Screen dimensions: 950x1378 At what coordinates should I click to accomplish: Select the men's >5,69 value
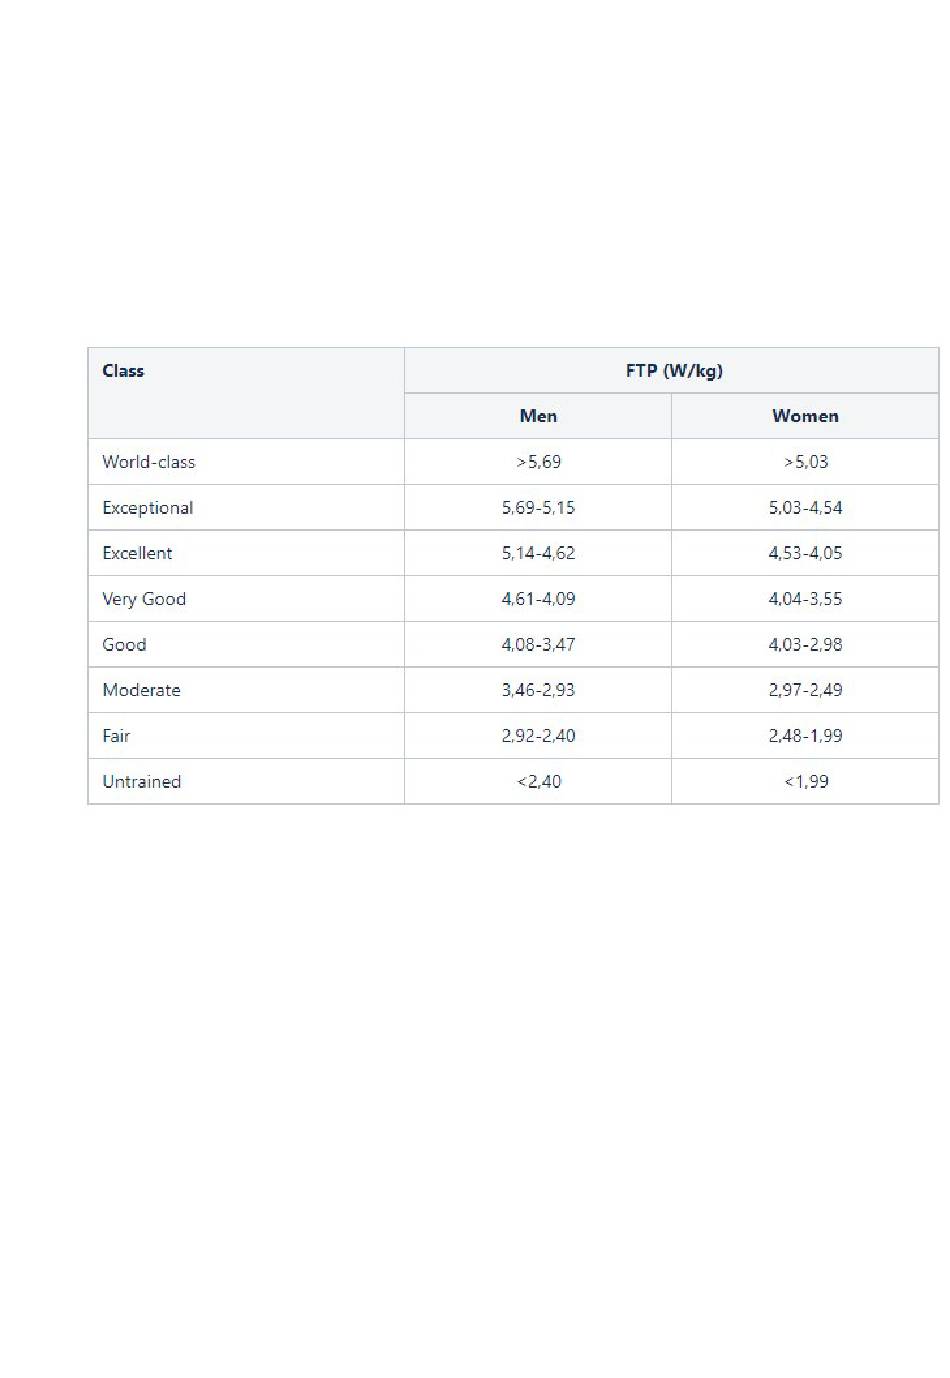[538, 462]
